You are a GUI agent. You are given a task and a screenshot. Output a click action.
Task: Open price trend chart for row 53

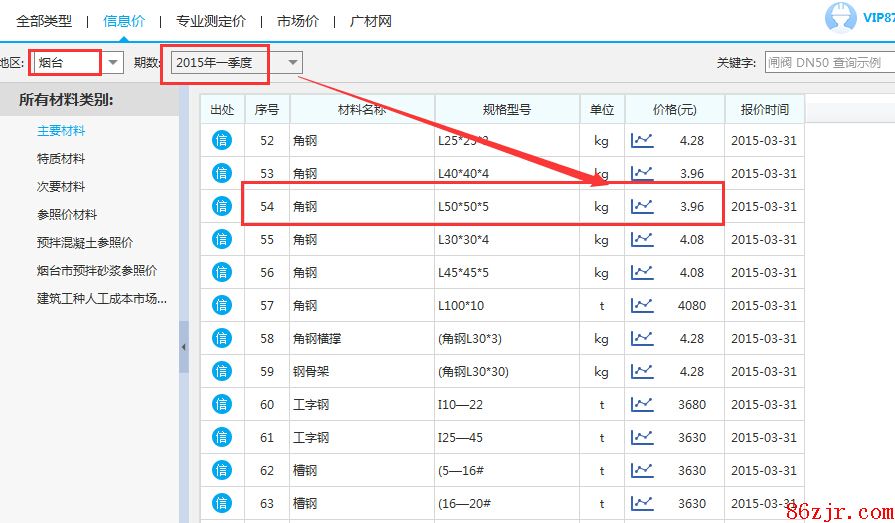(x=642, y=173)
